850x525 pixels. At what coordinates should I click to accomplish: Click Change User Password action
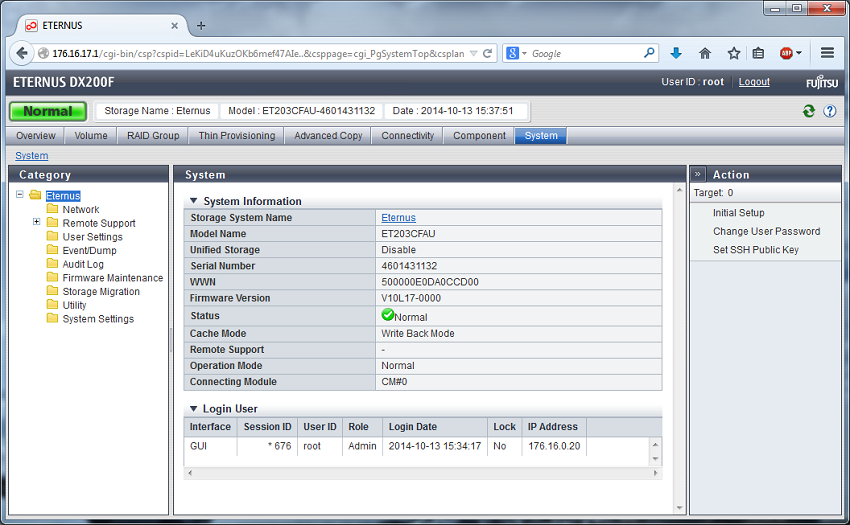click(x=767, y=231)
